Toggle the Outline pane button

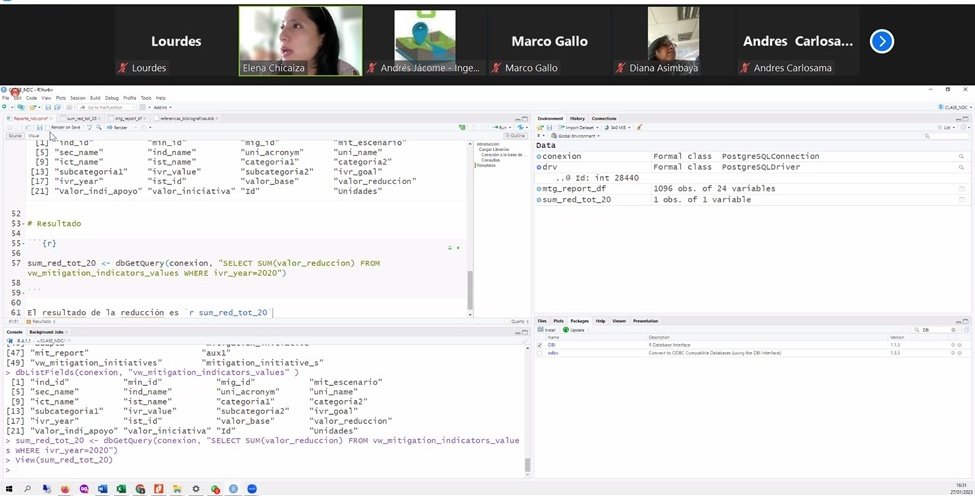pyautogui.click(x=515, y=135)
